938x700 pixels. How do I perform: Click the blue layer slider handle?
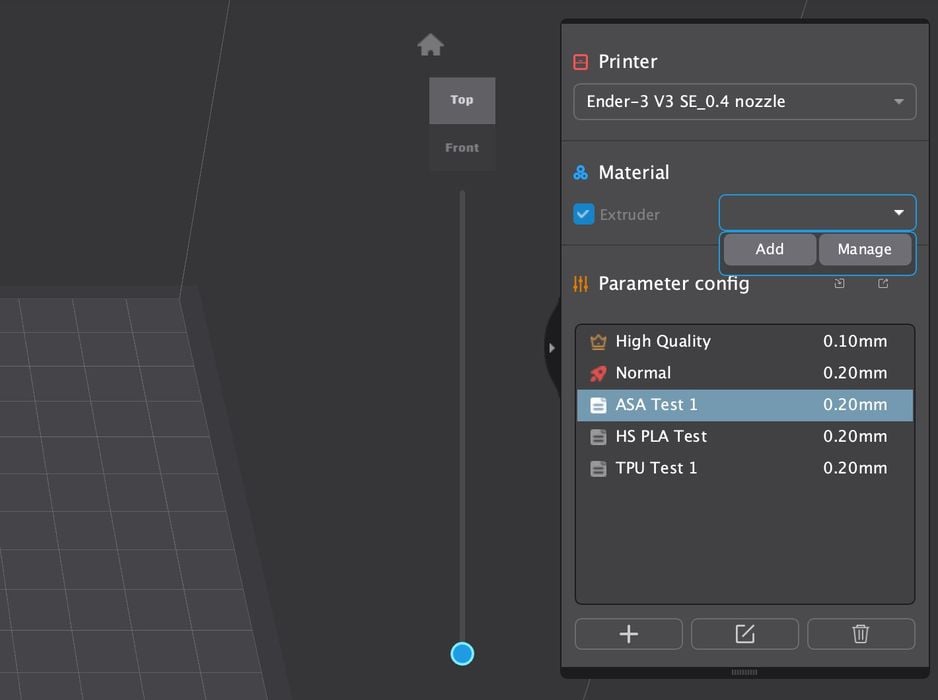coord(462,654)
